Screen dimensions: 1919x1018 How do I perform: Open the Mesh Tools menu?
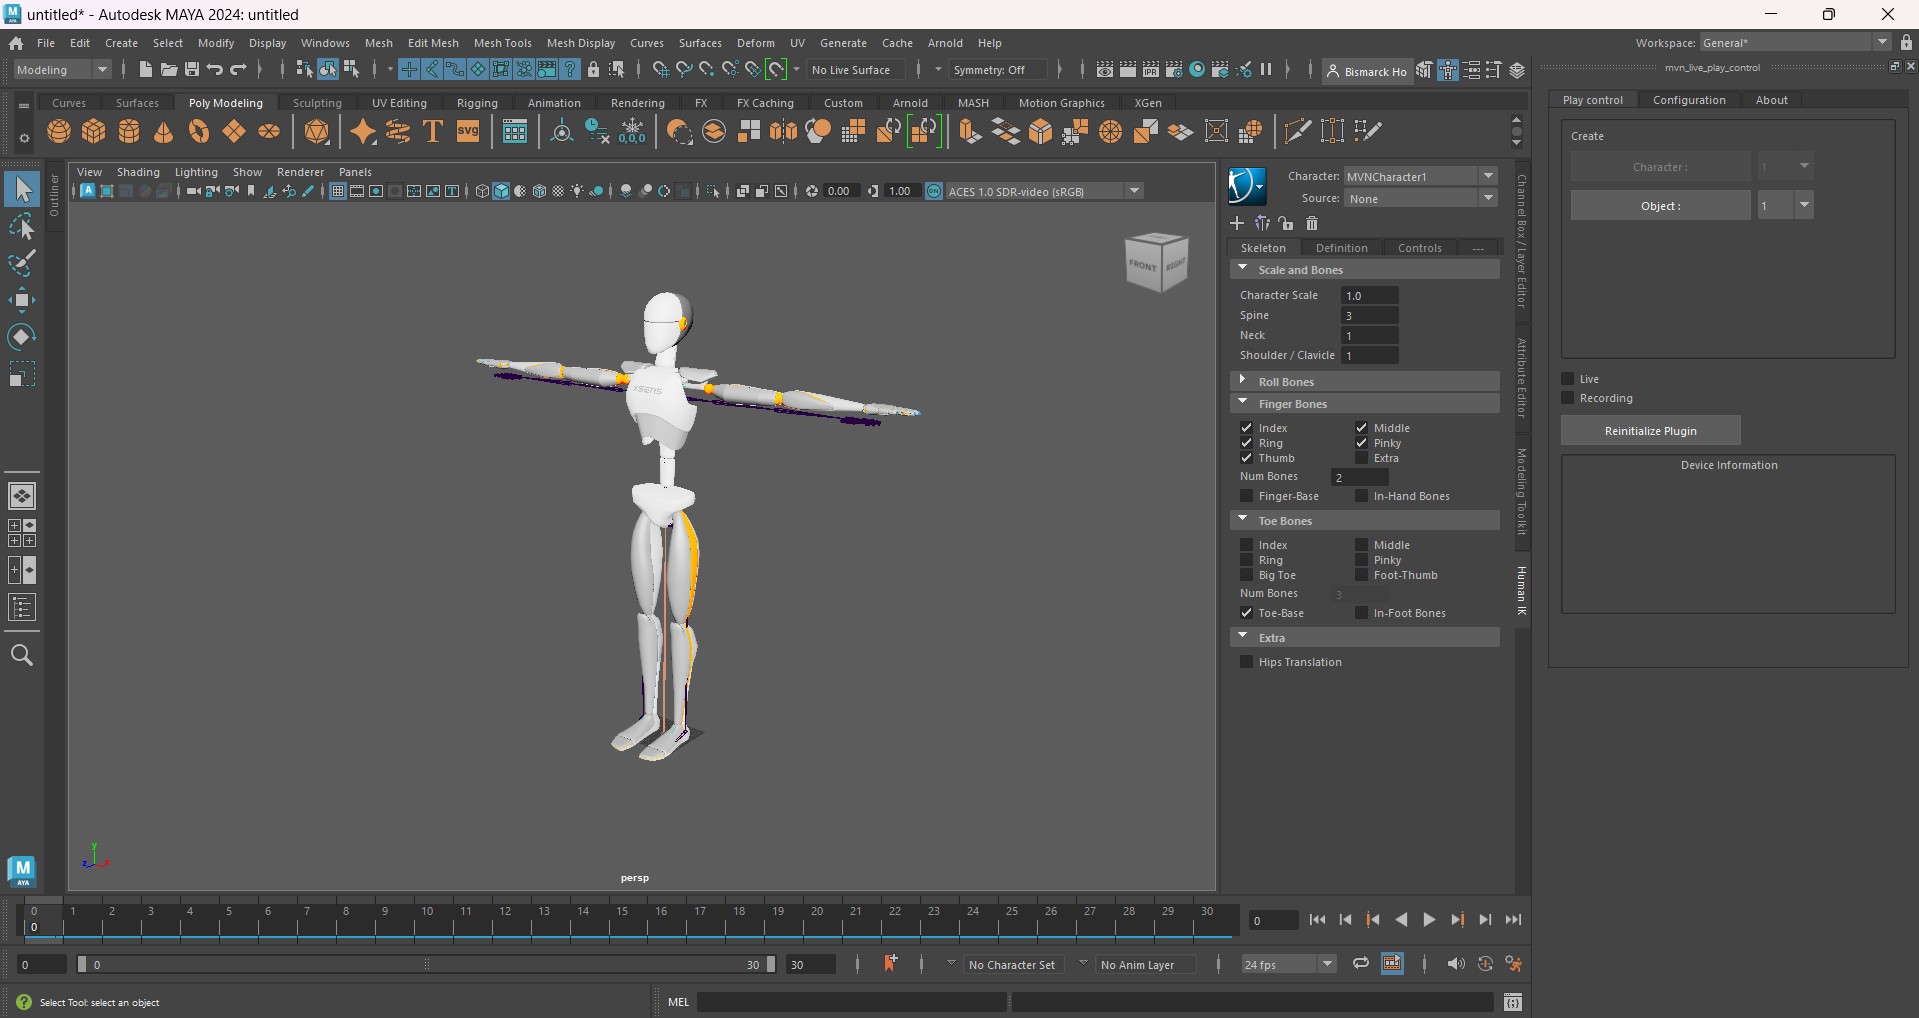coord(502,43)
